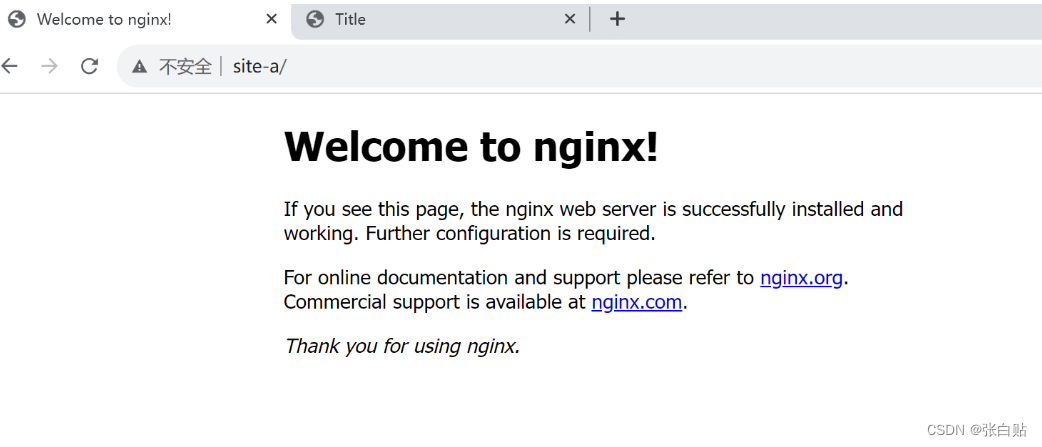Go forward with the forward arrow
Screen dimensions: 1042x447
(49, 66)
